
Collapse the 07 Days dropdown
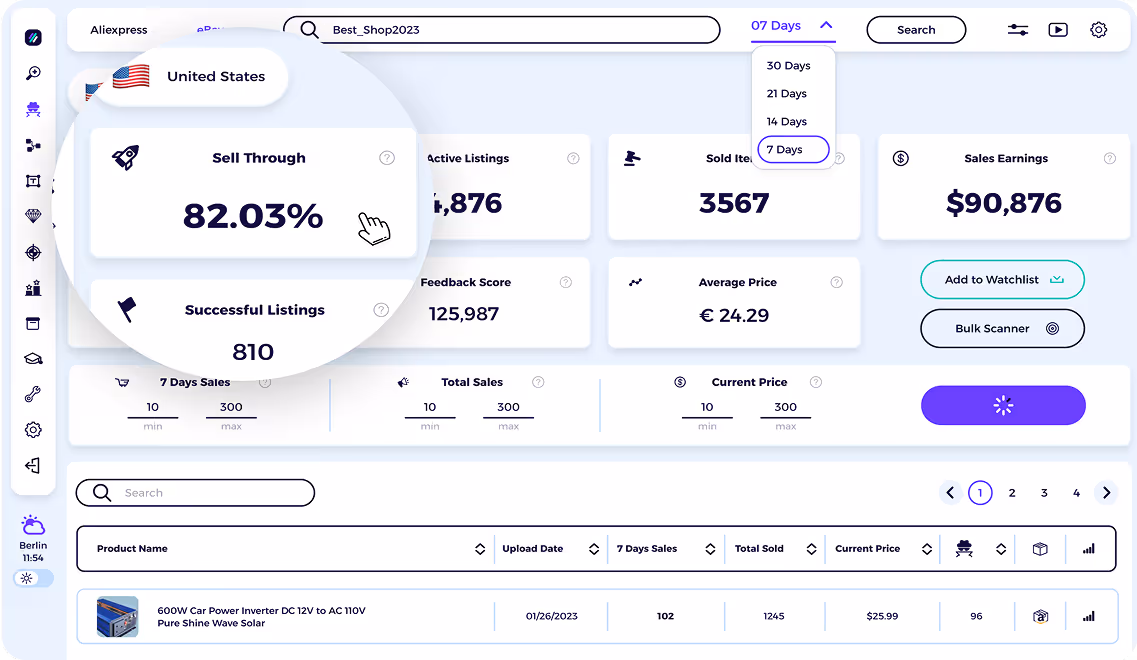tap(826, 25)
